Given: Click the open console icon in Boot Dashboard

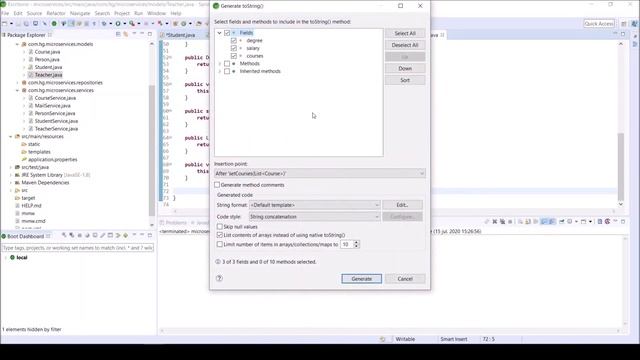Looking at the screenshot, I should coord(95,236).
